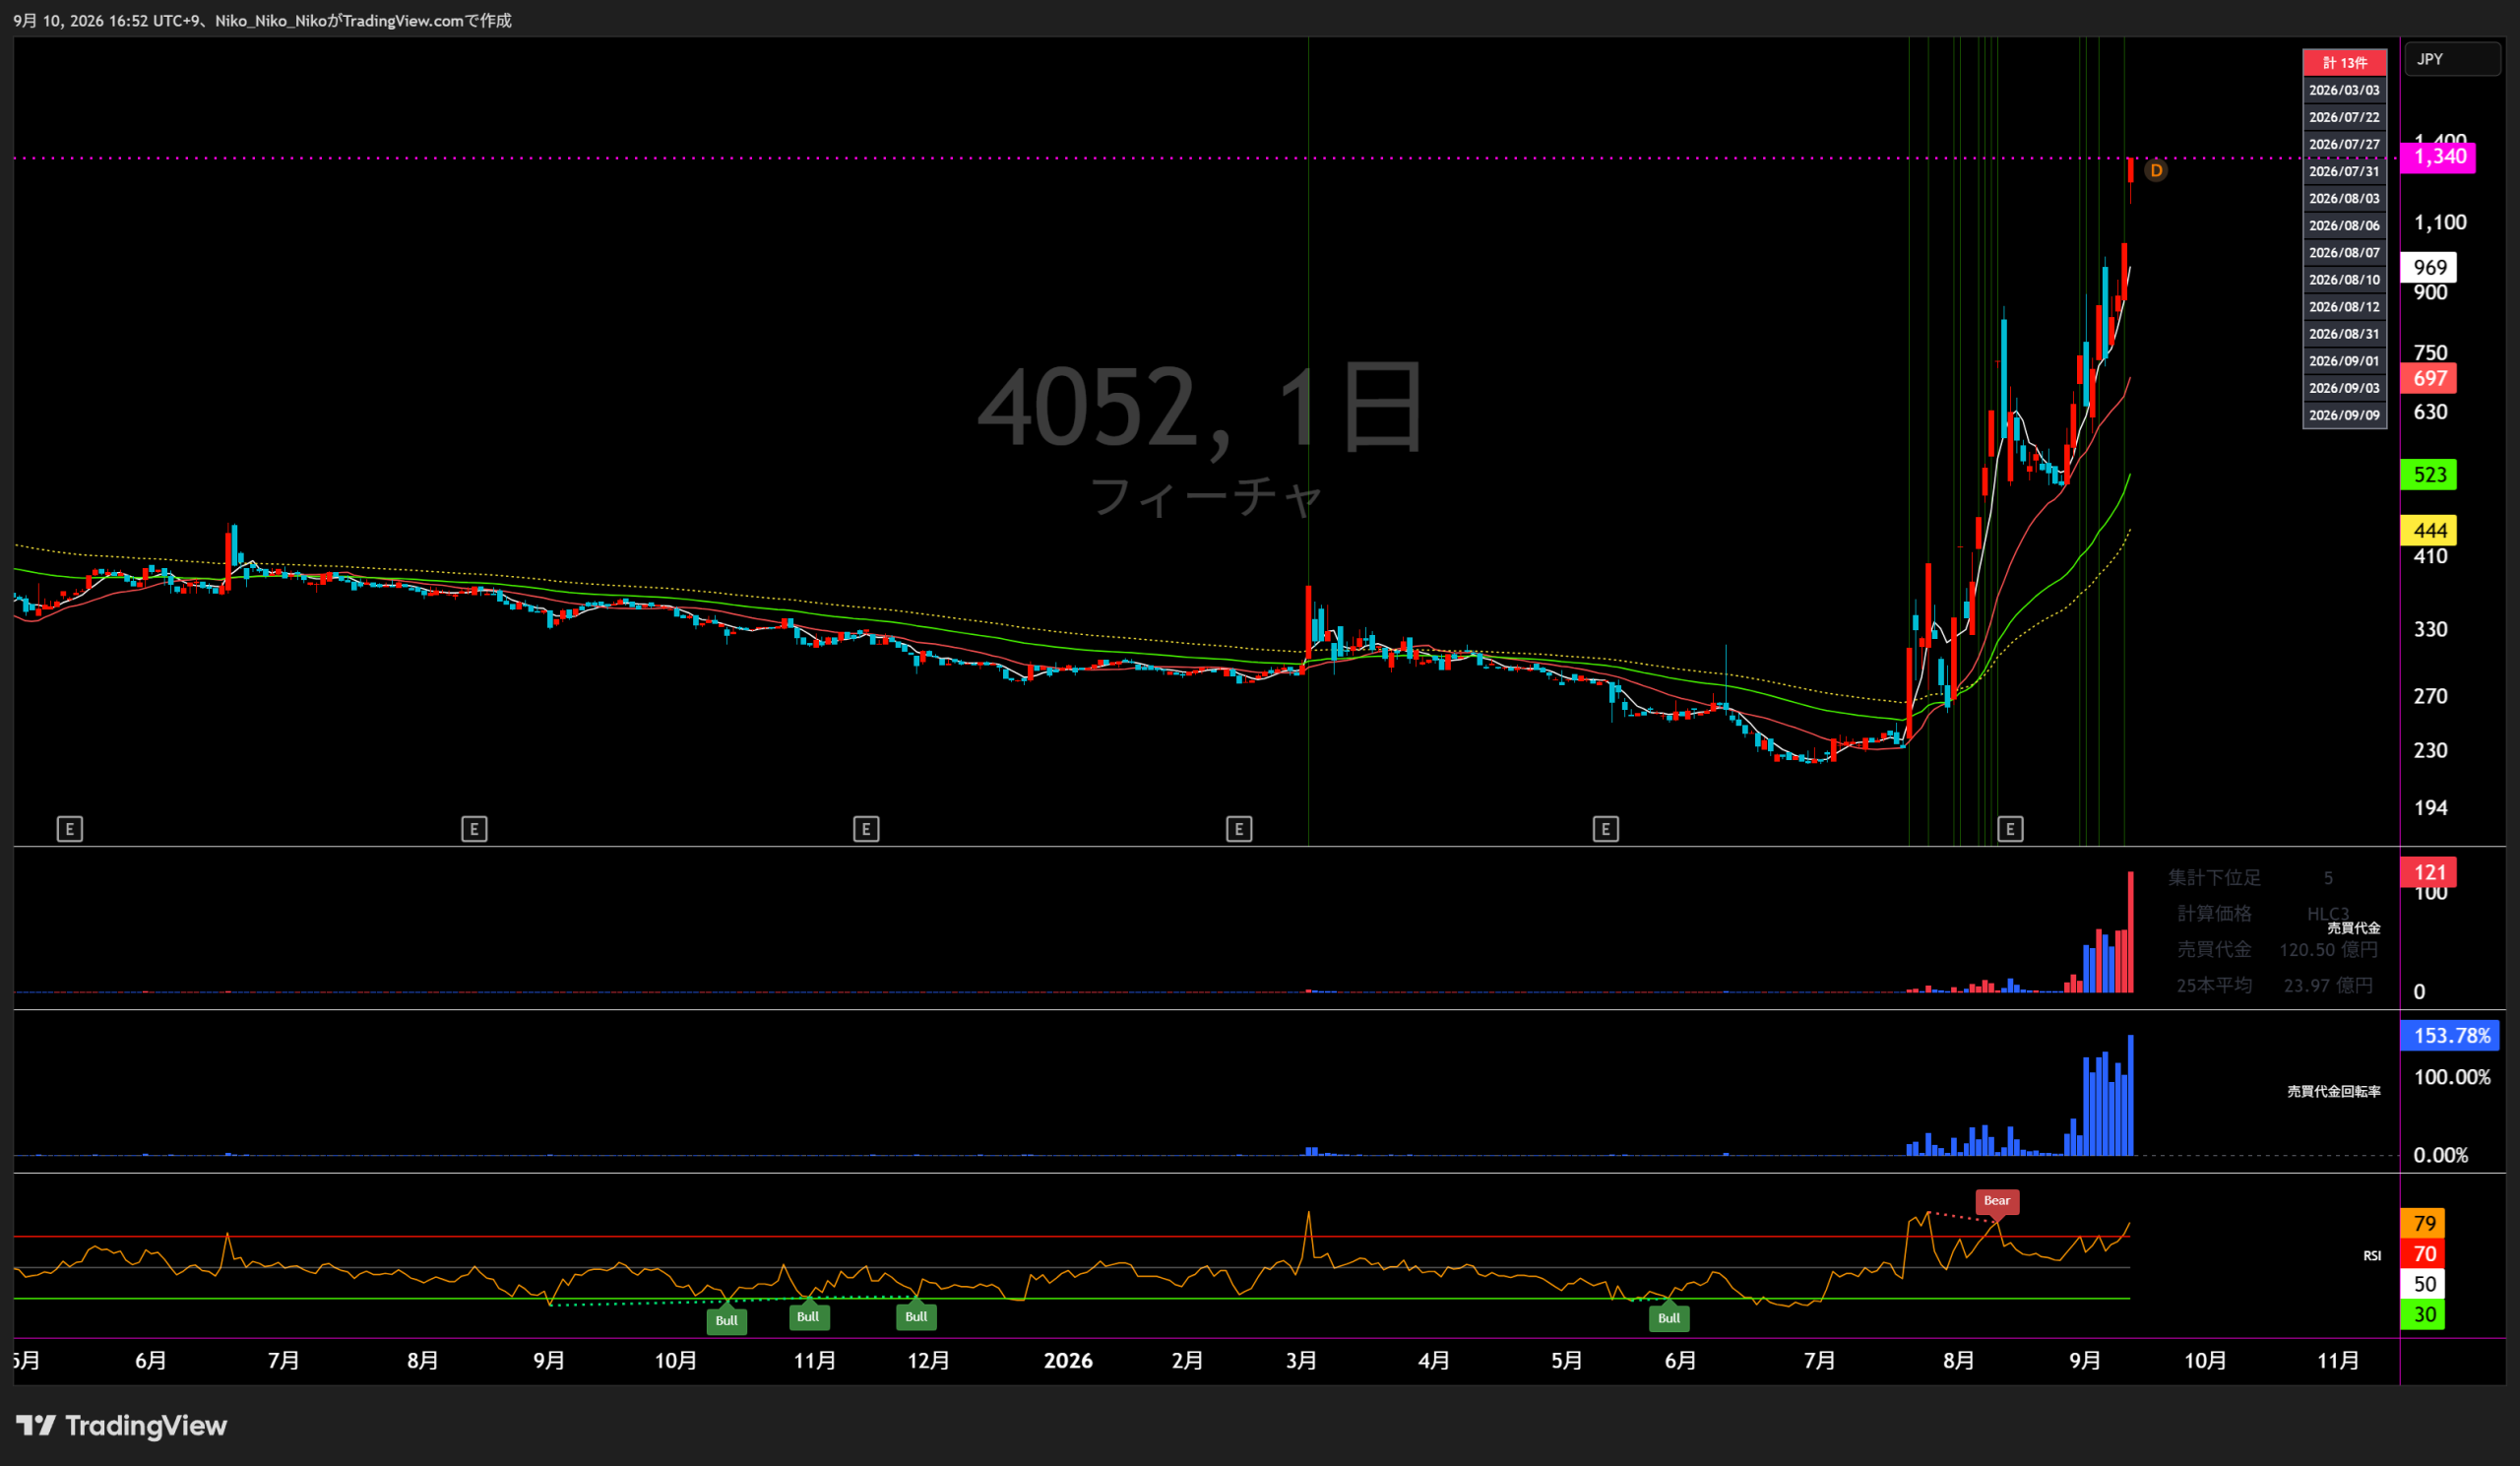Click the orange 79 RSI value label
This screenshot has height=1466, width=2520.
[2422, 1224]
